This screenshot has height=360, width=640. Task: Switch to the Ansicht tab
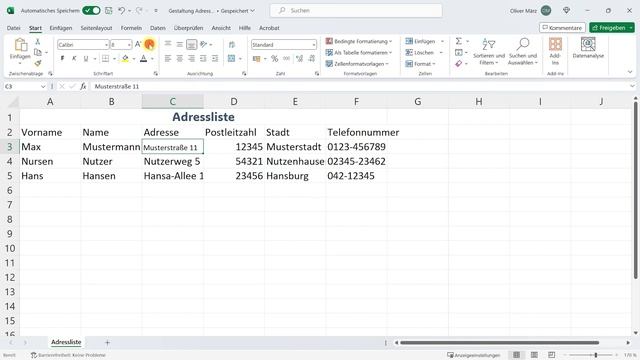(x=221, y=28)
